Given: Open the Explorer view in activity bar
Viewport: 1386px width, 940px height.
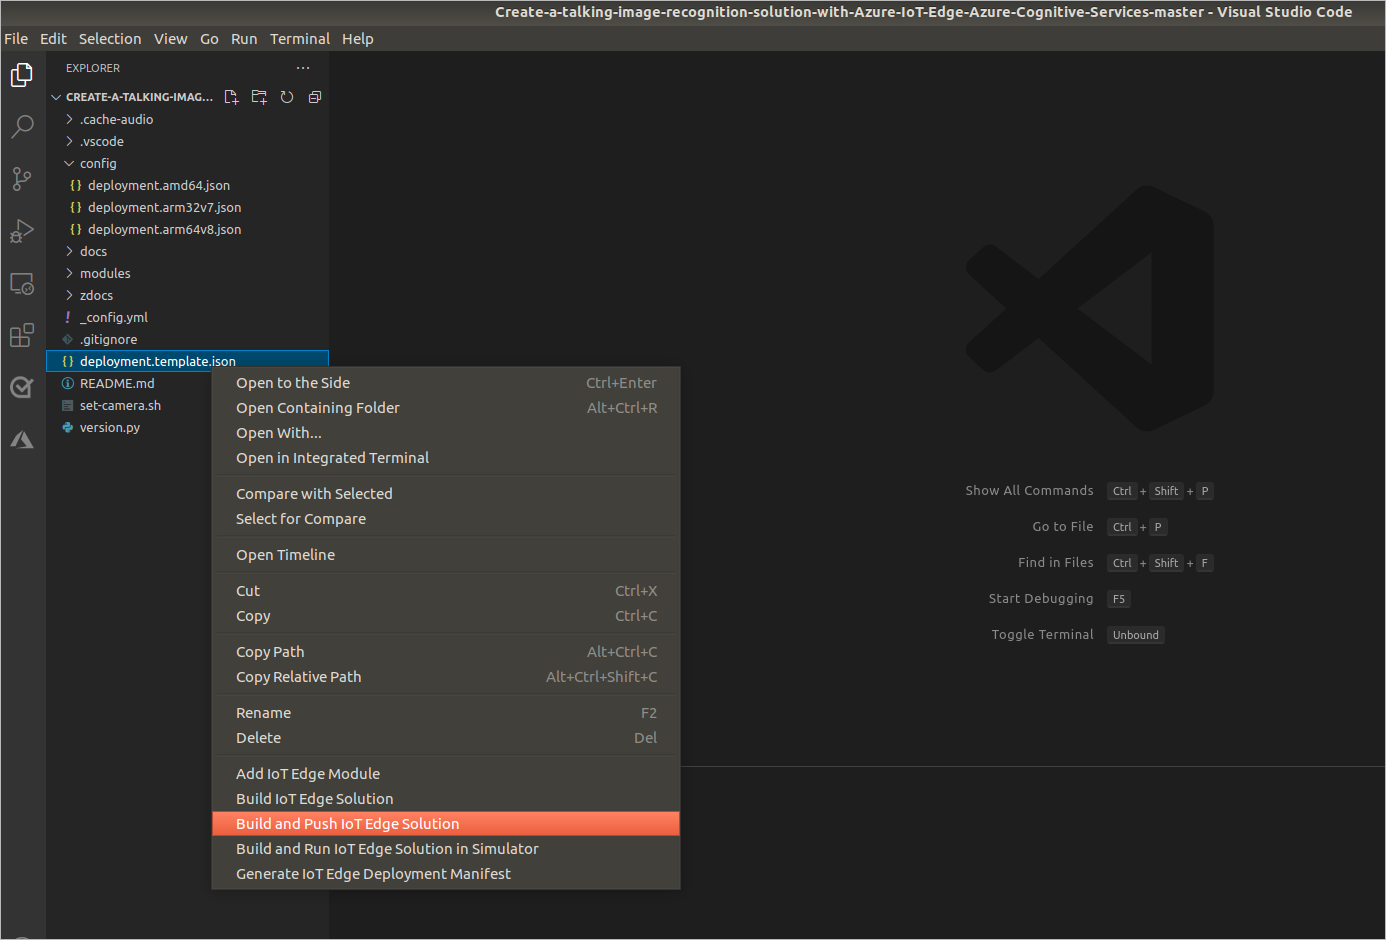Looking at the screenshot, I should click(22, 75).
